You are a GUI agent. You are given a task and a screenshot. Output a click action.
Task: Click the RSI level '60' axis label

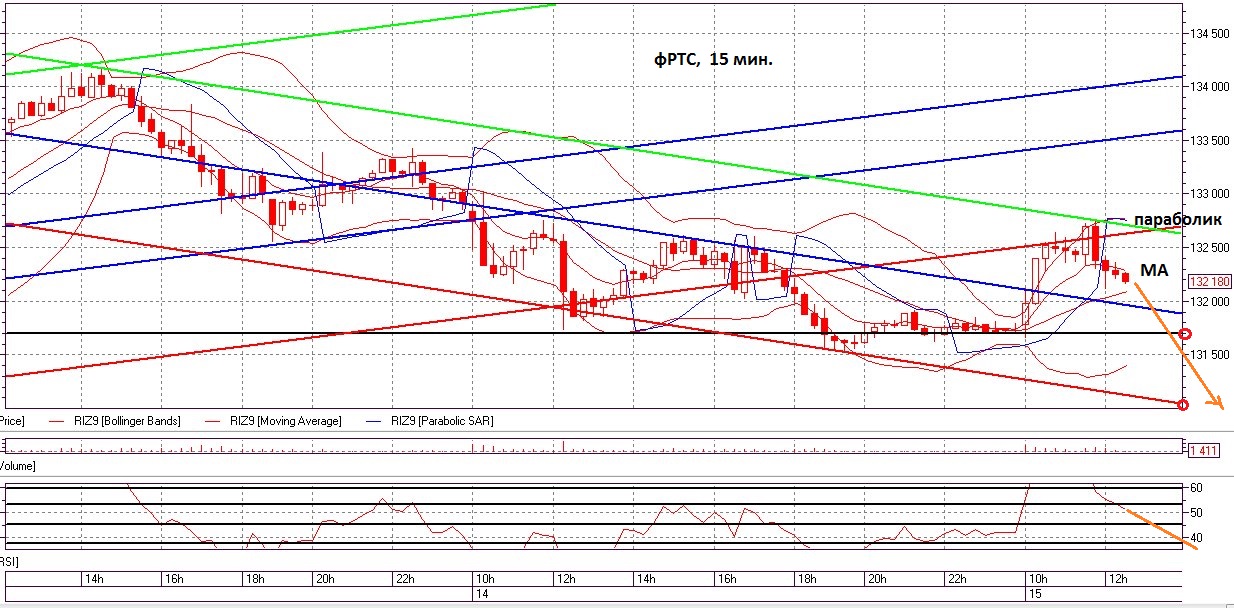pyautogui.click(x=1195, y=488)
